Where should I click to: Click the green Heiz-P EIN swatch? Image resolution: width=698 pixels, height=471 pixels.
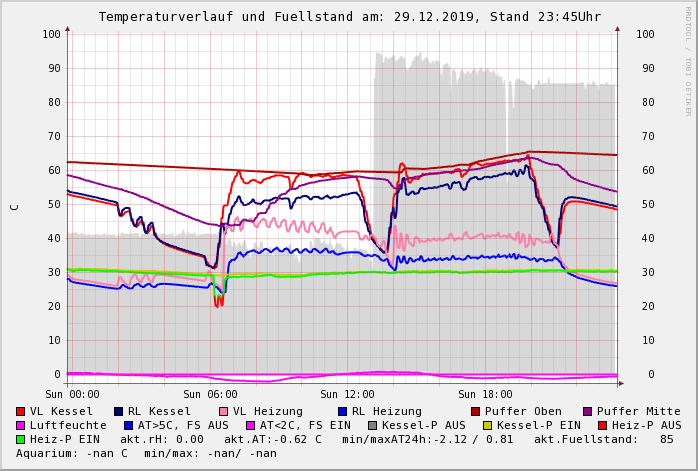click(21, 439)
